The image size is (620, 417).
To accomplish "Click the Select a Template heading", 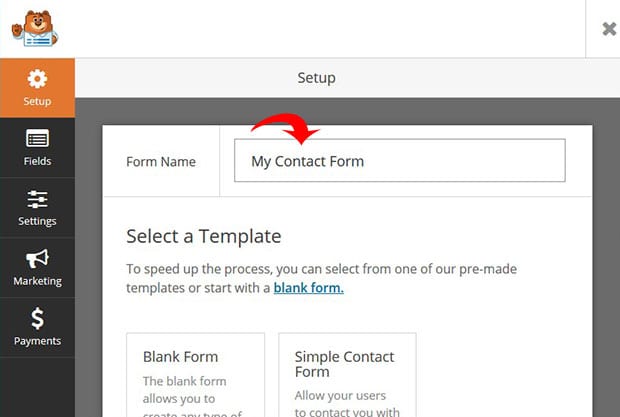I will click(x=204, y=236).
